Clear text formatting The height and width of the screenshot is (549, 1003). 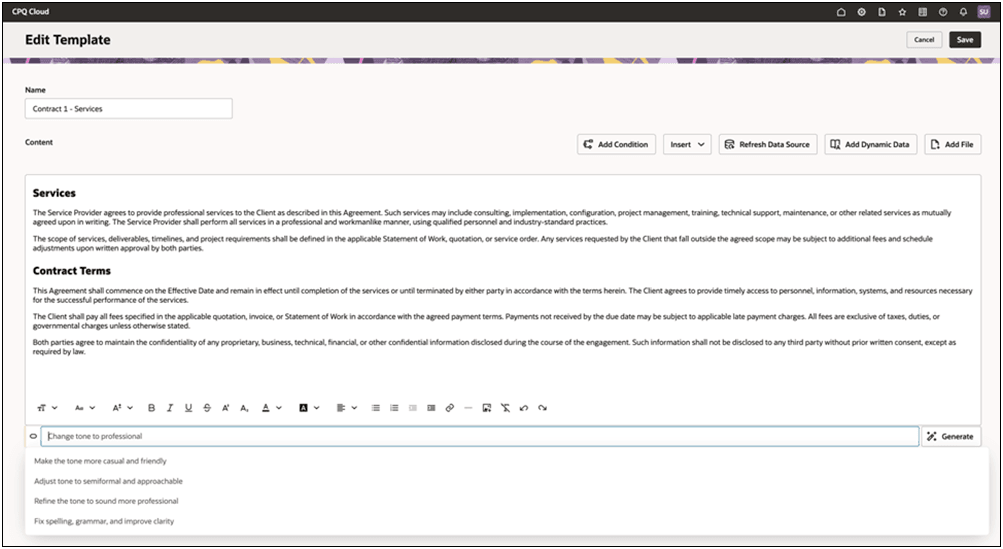point(505,408)
